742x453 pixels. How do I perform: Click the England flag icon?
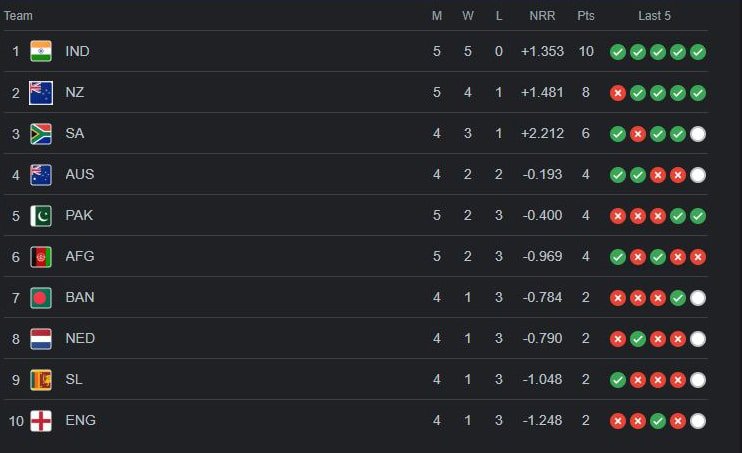coord(41,420)
